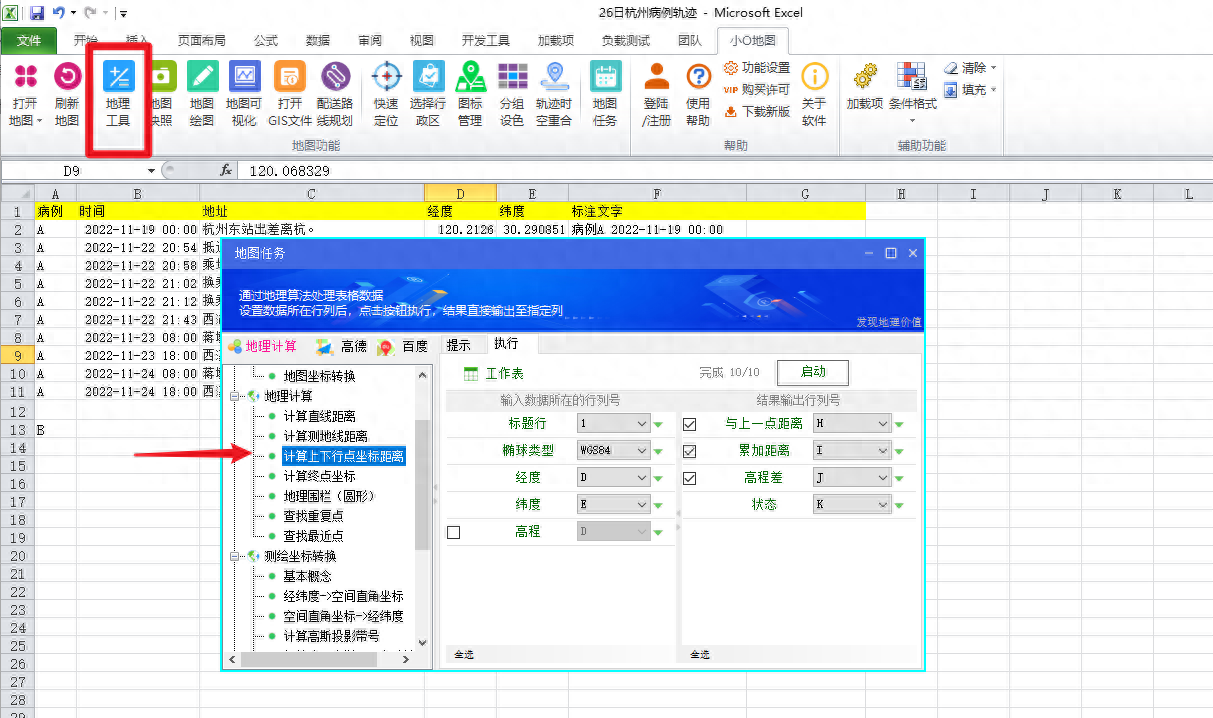Click the 启动 start button
Screen dimensions: 1213x718
click(812, 372)
